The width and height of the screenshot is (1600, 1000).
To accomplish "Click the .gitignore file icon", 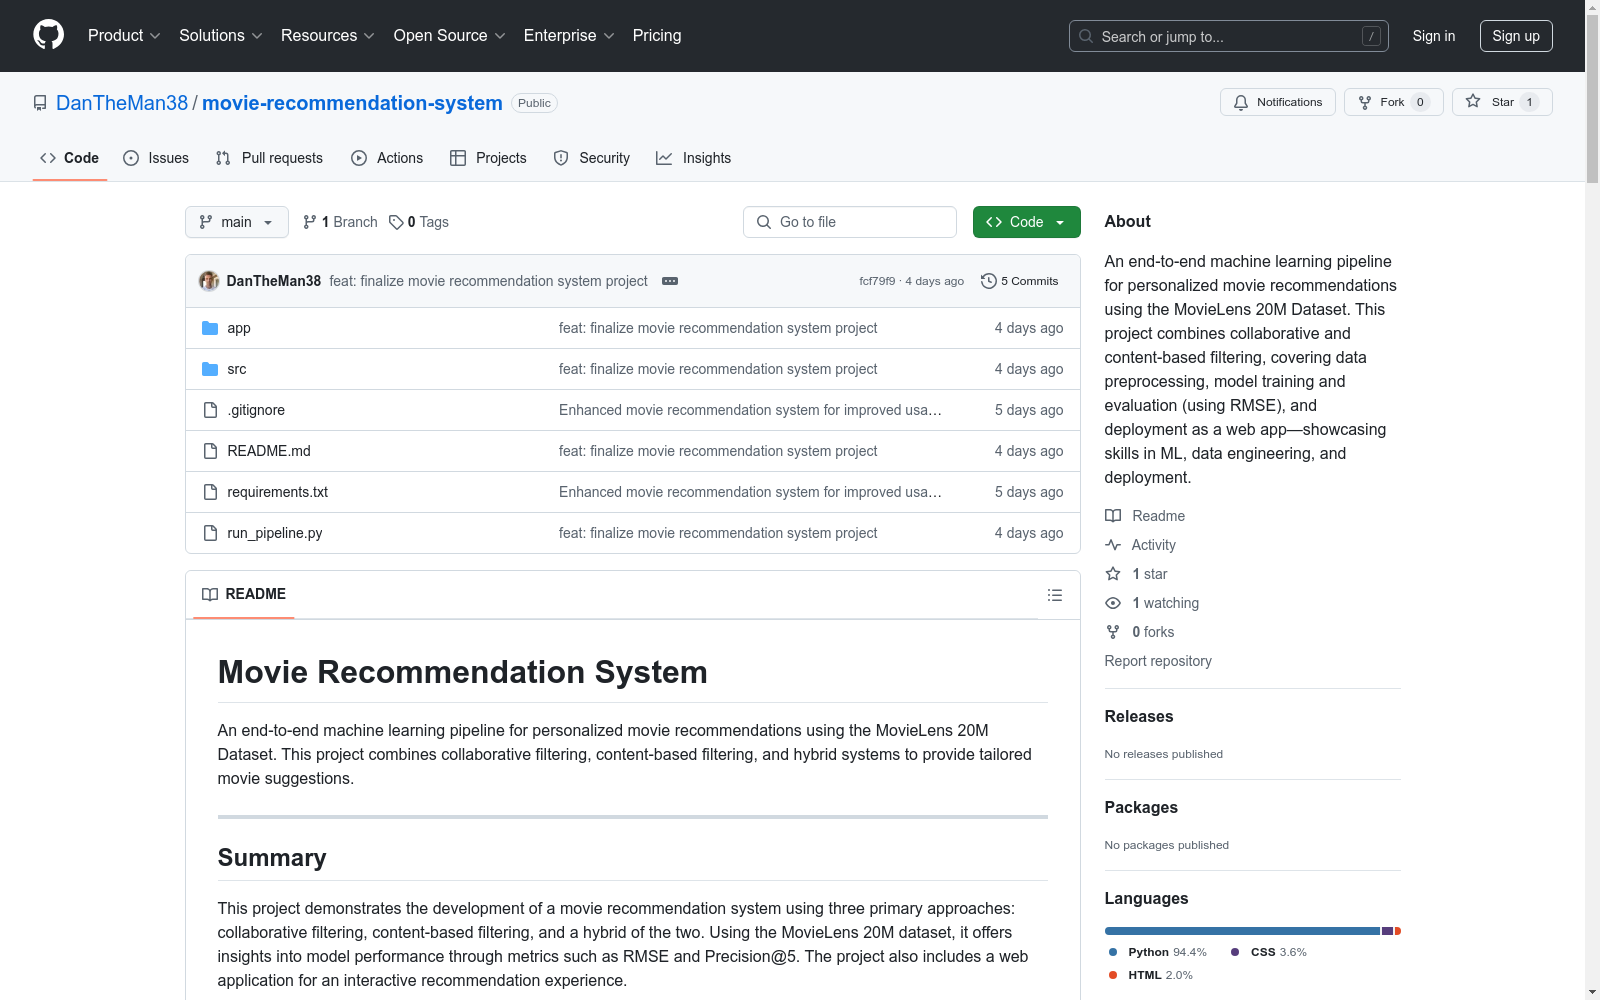I will (x=210, y=410).
